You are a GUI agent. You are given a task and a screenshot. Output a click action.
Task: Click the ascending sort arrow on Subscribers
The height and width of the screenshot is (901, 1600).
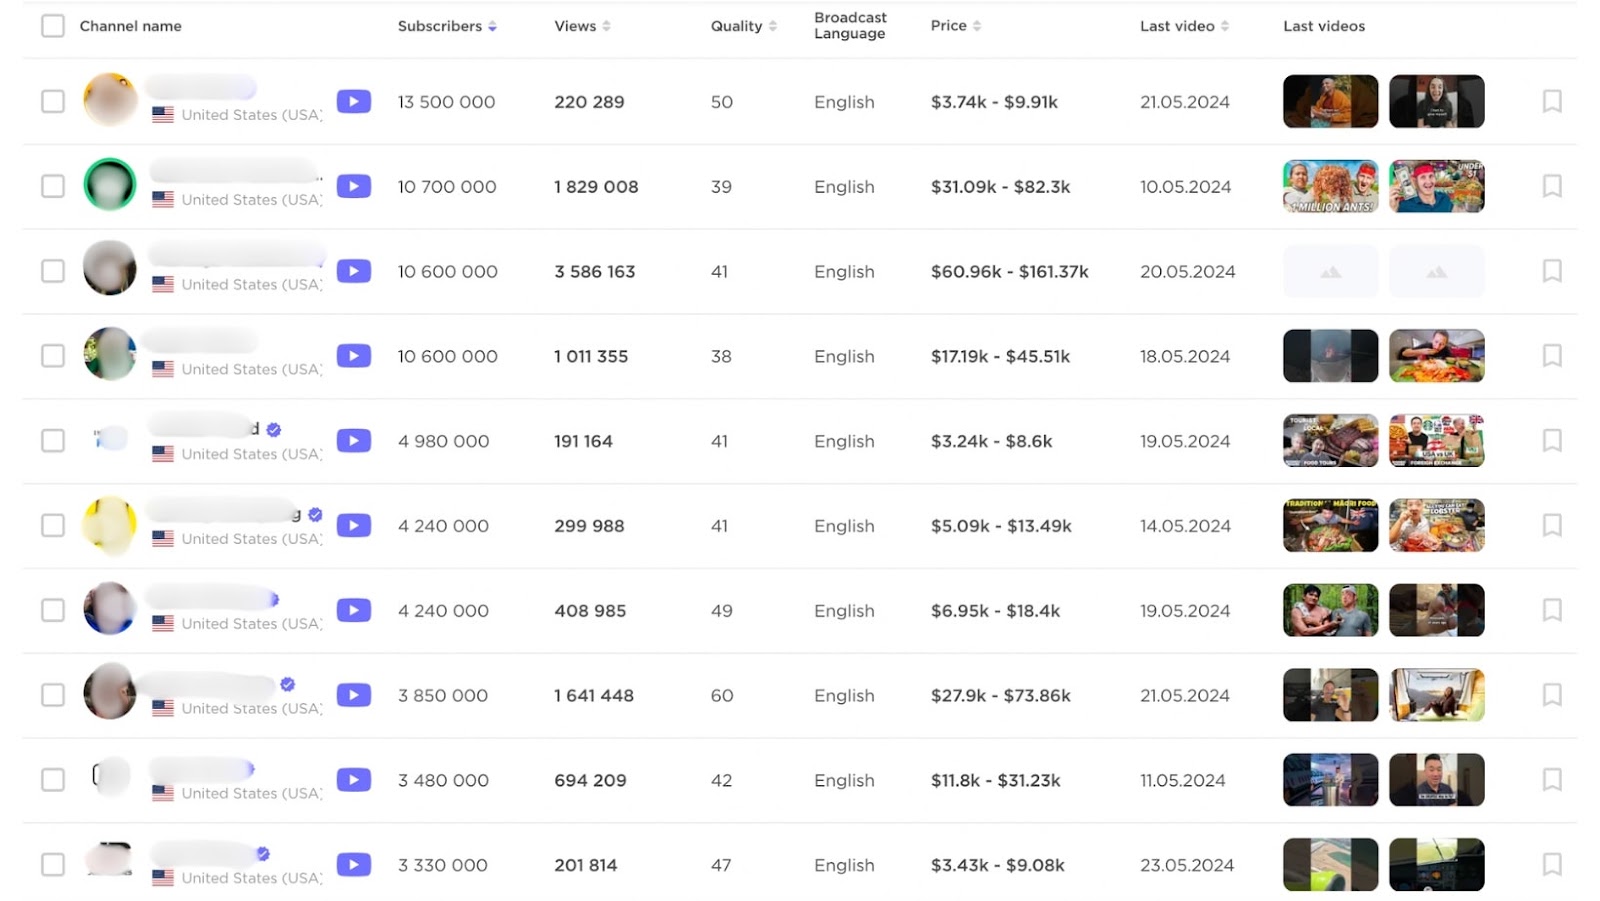click(492, 23)
